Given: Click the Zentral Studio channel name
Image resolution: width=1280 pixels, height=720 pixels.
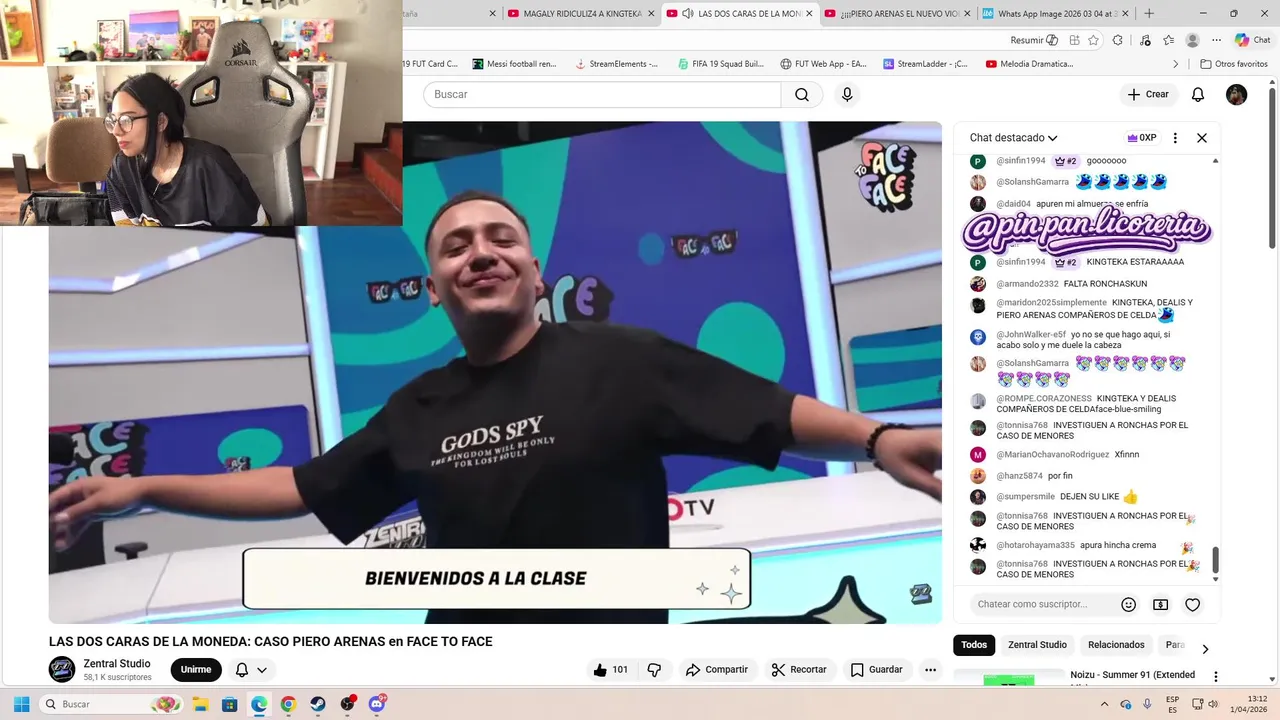Looking at the screenshot, I should pos(117,663).
